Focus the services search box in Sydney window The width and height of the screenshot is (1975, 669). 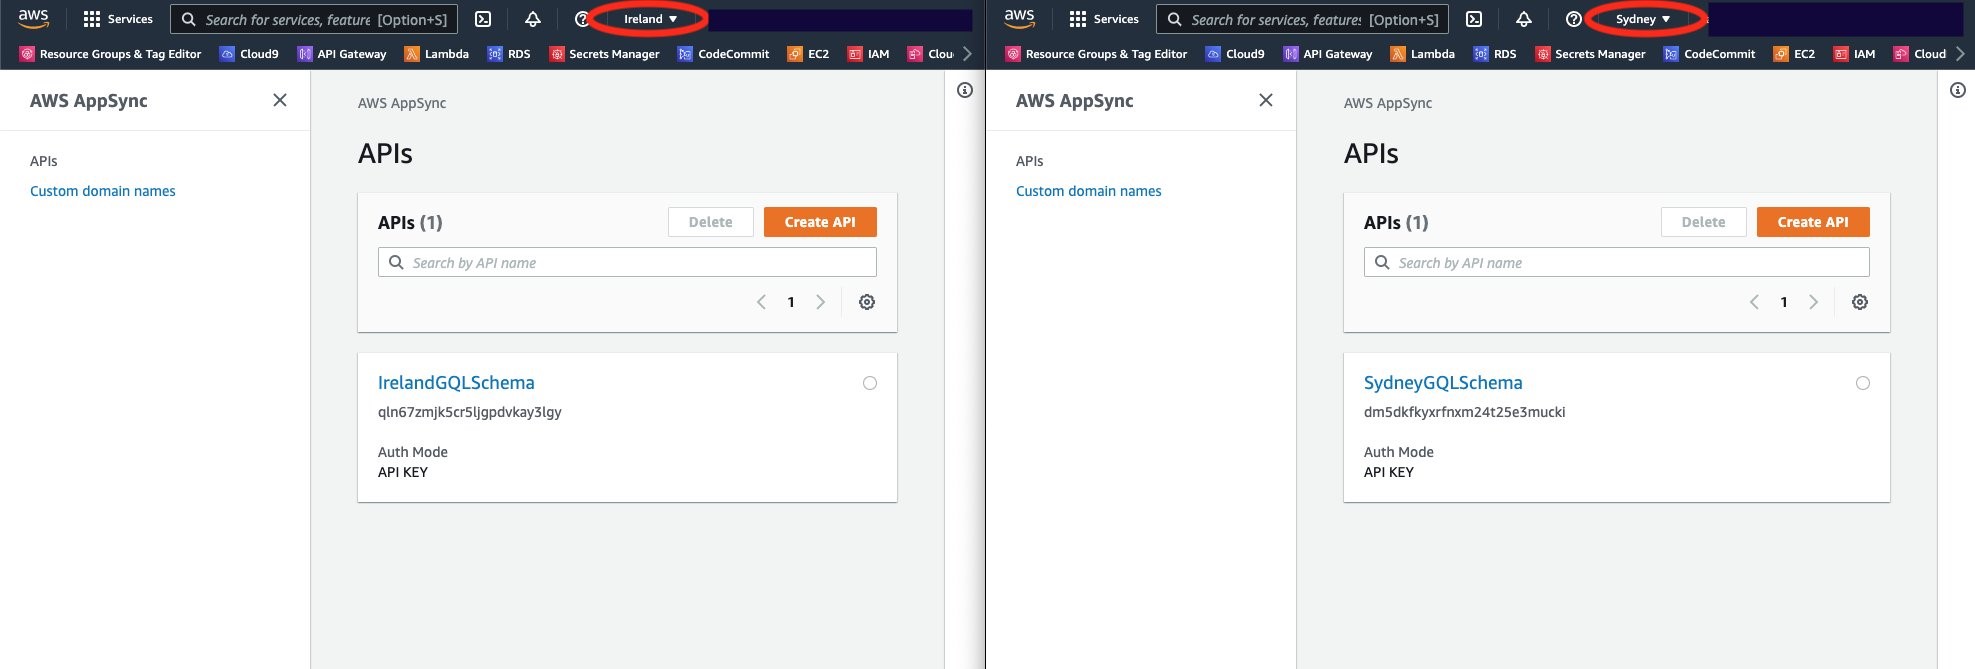[1303, 19]
